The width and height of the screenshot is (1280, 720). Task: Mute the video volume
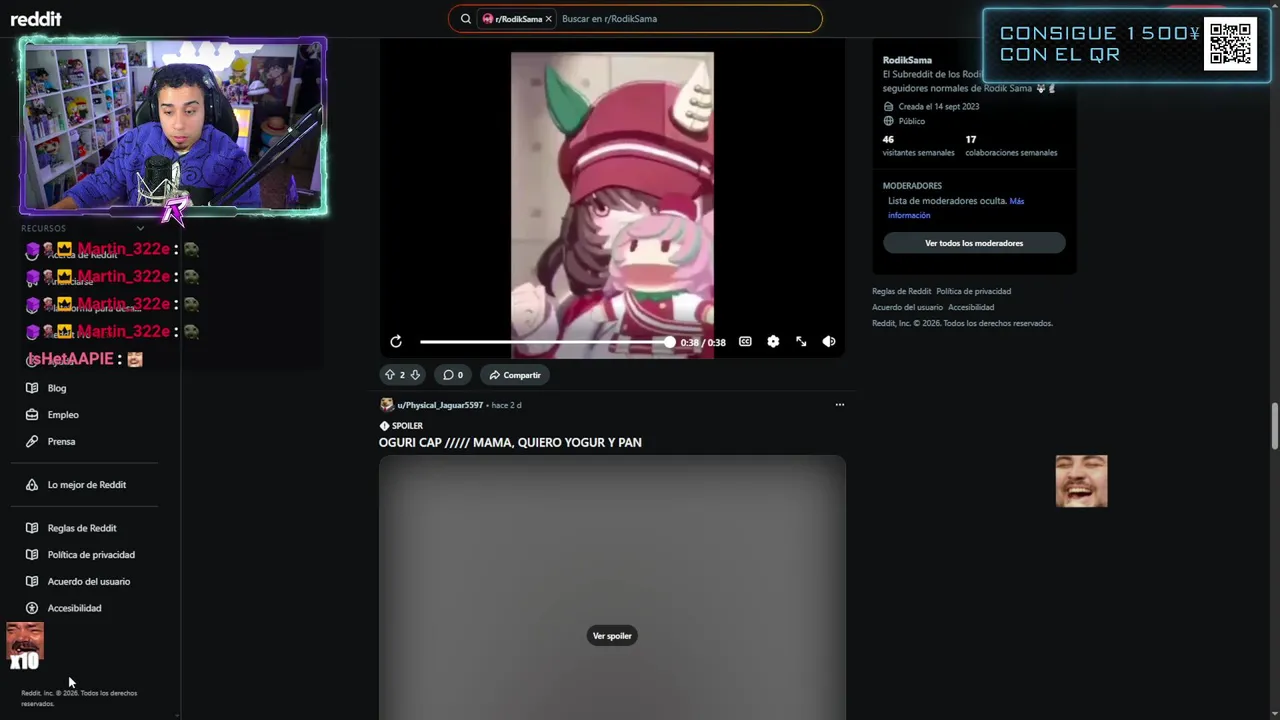[829, 342]
